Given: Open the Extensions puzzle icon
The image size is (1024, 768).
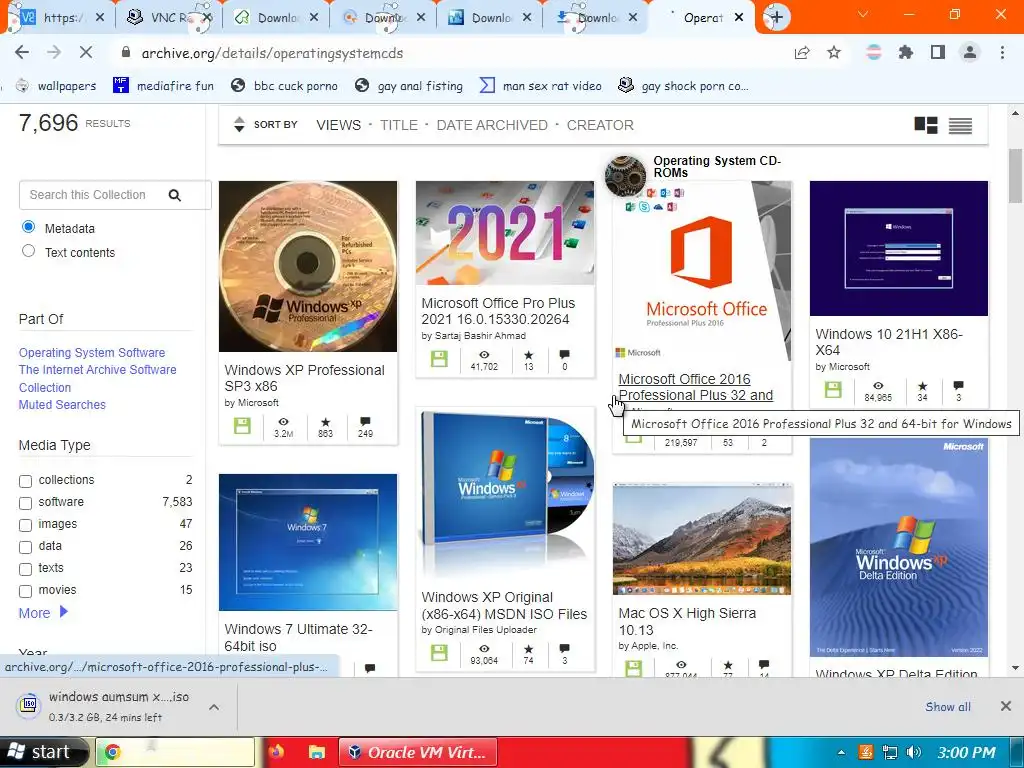Looking at the screenshot, I should 905,52.
